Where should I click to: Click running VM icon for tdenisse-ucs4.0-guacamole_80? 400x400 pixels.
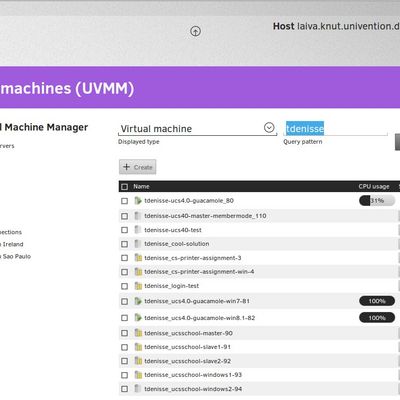click(138, 200)
